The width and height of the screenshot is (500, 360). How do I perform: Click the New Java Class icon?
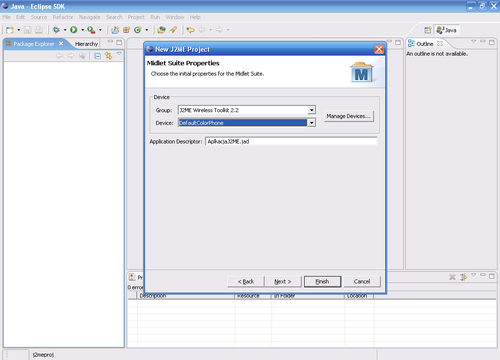tap(138, 30)
